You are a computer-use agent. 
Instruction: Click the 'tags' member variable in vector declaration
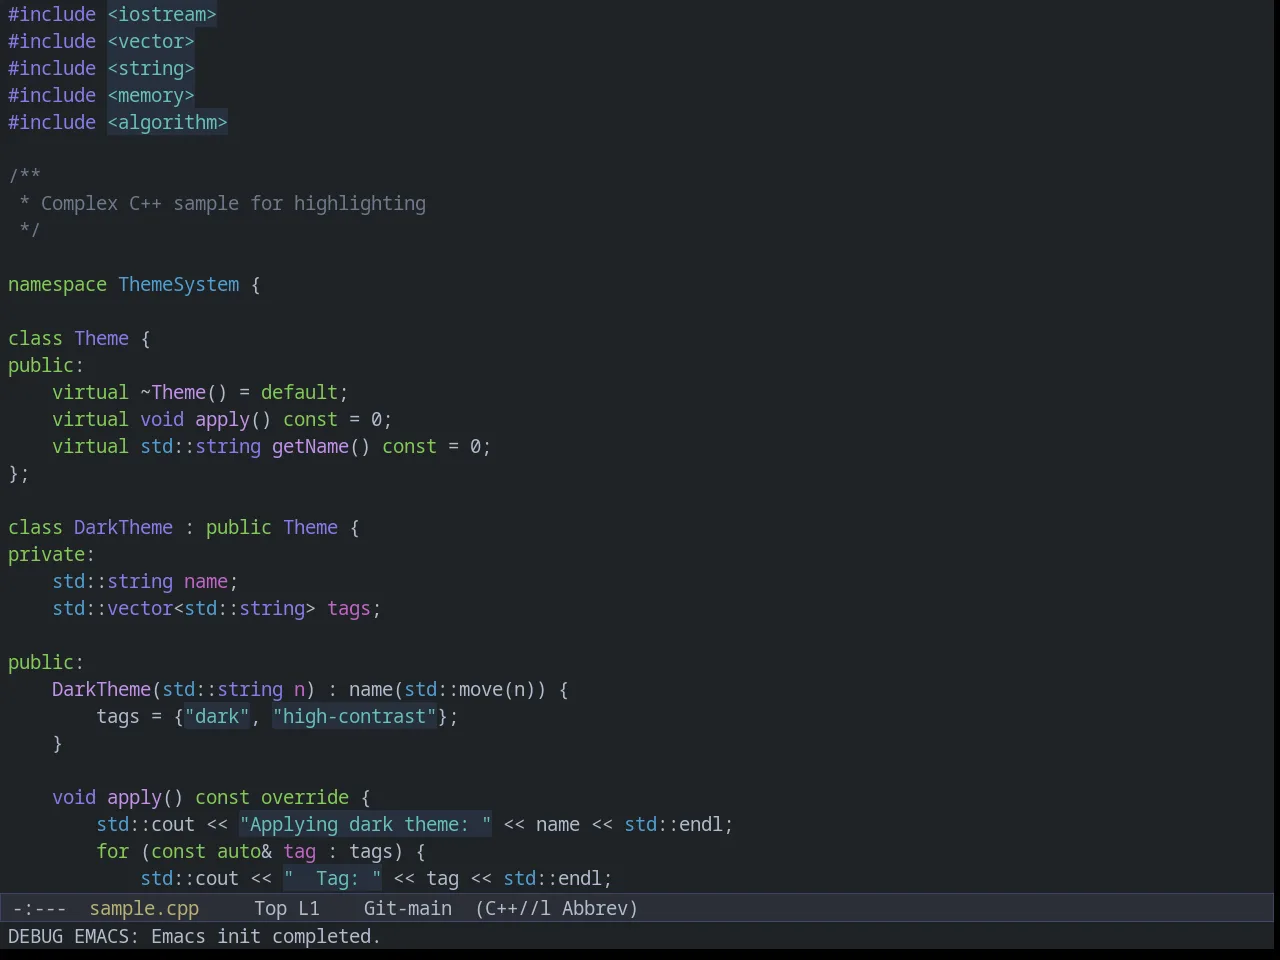[x=349, y=608]
